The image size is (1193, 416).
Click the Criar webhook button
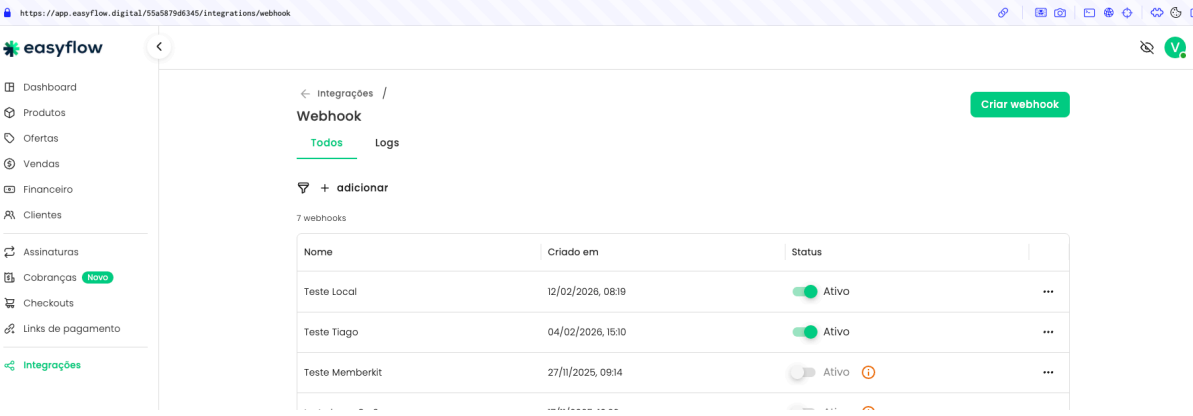tap(1019, 105)
